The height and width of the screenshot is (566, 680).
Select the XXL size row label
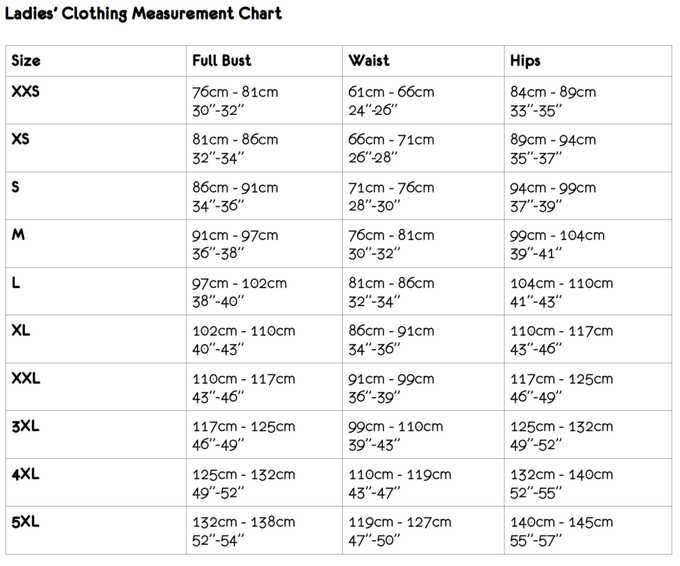25,379
